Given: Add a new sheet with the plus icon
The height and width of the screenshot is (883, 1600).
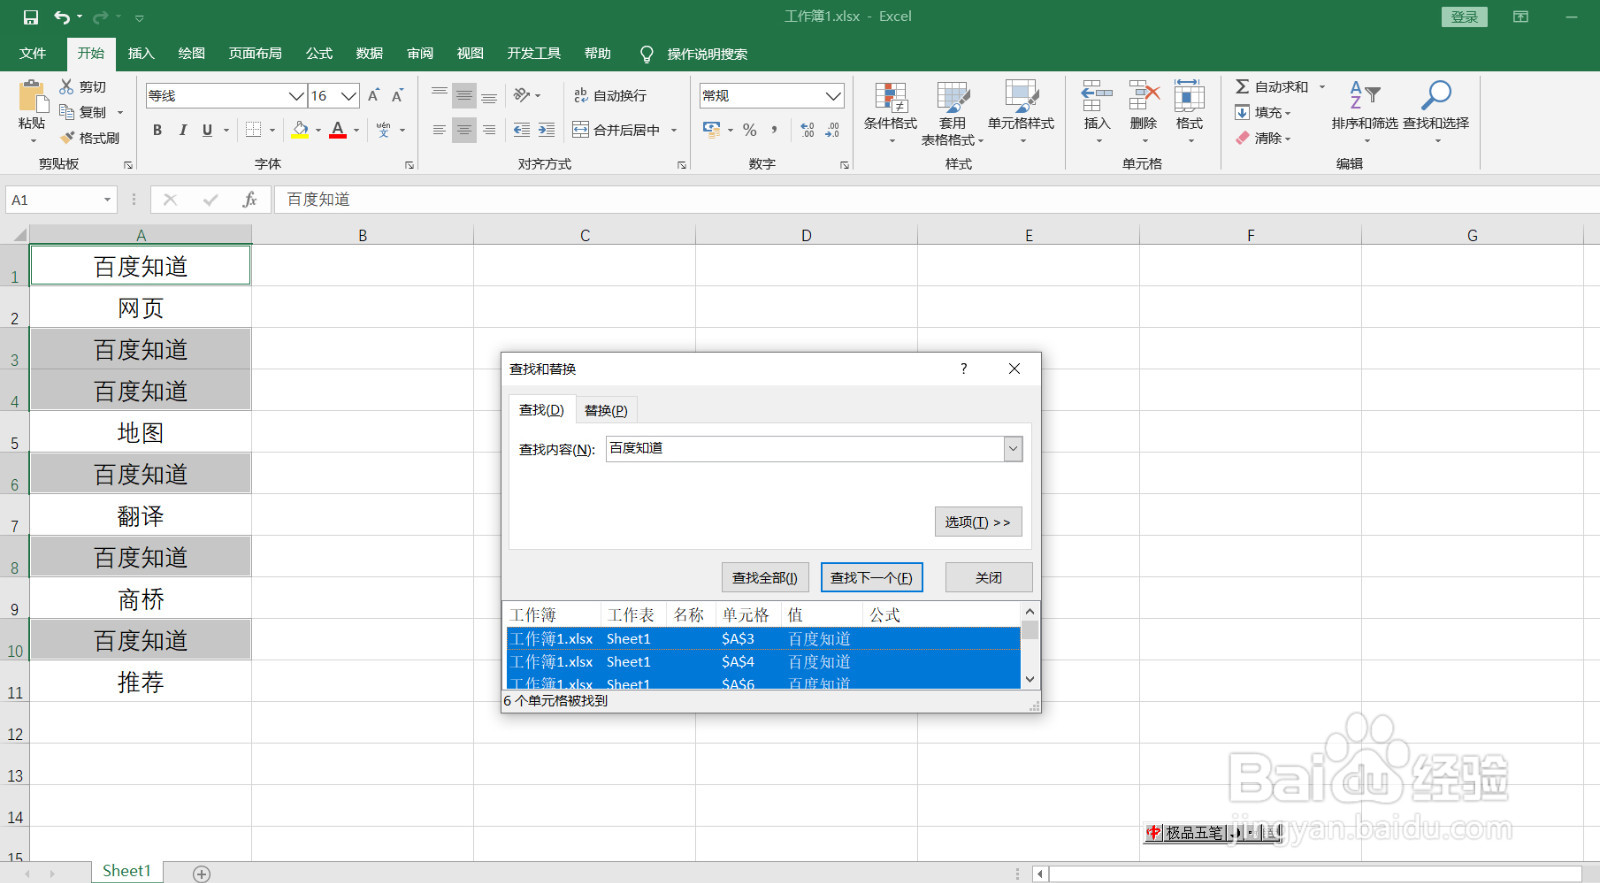Looking at the screenshot, I should click(x=202, y=874).
